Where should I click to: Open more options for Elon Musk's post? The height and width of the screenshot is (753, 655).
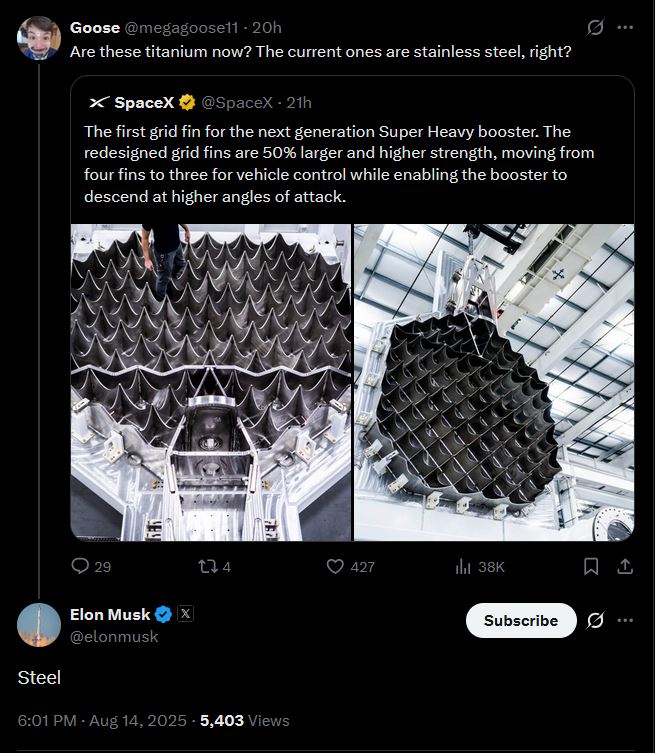coord(626,620)
